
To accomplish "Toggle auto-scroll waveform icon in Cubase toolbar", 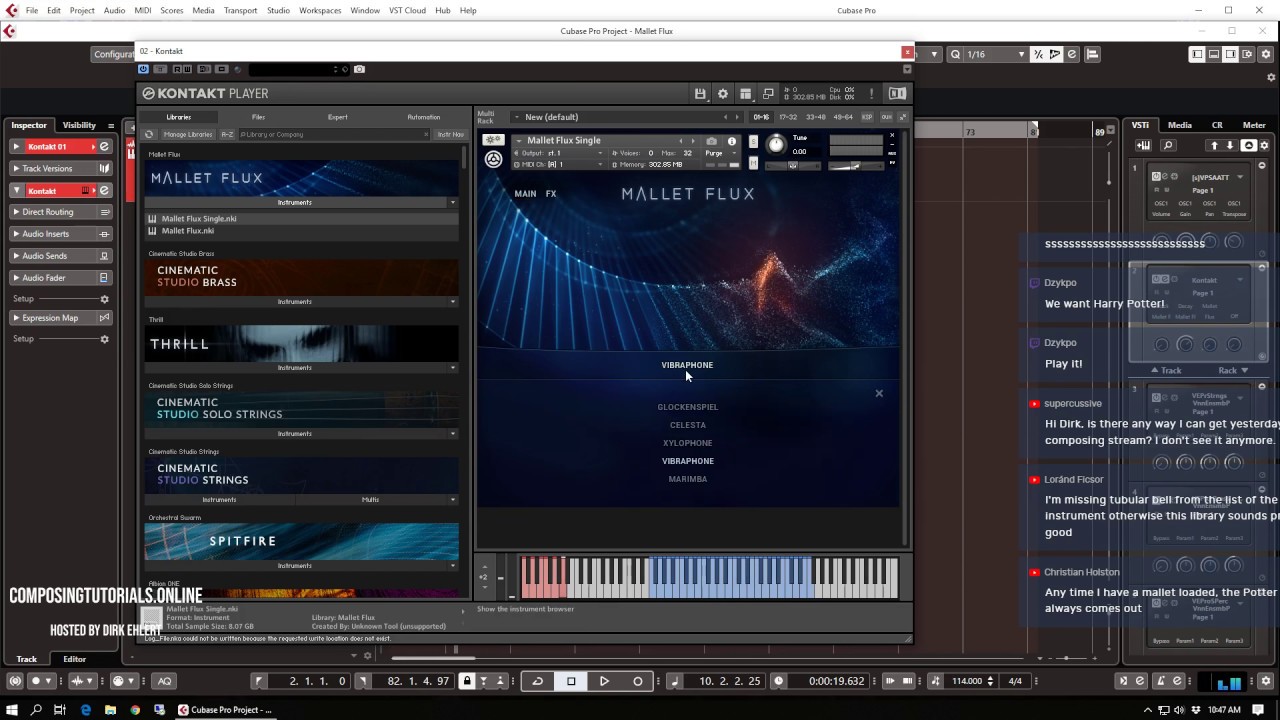I will point(1054,54).
